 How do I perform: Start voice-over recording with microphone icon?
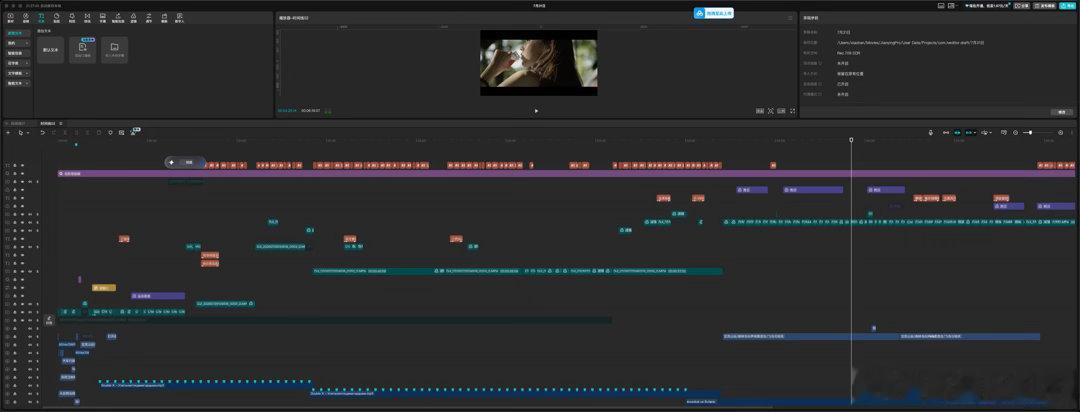(931, 132)
